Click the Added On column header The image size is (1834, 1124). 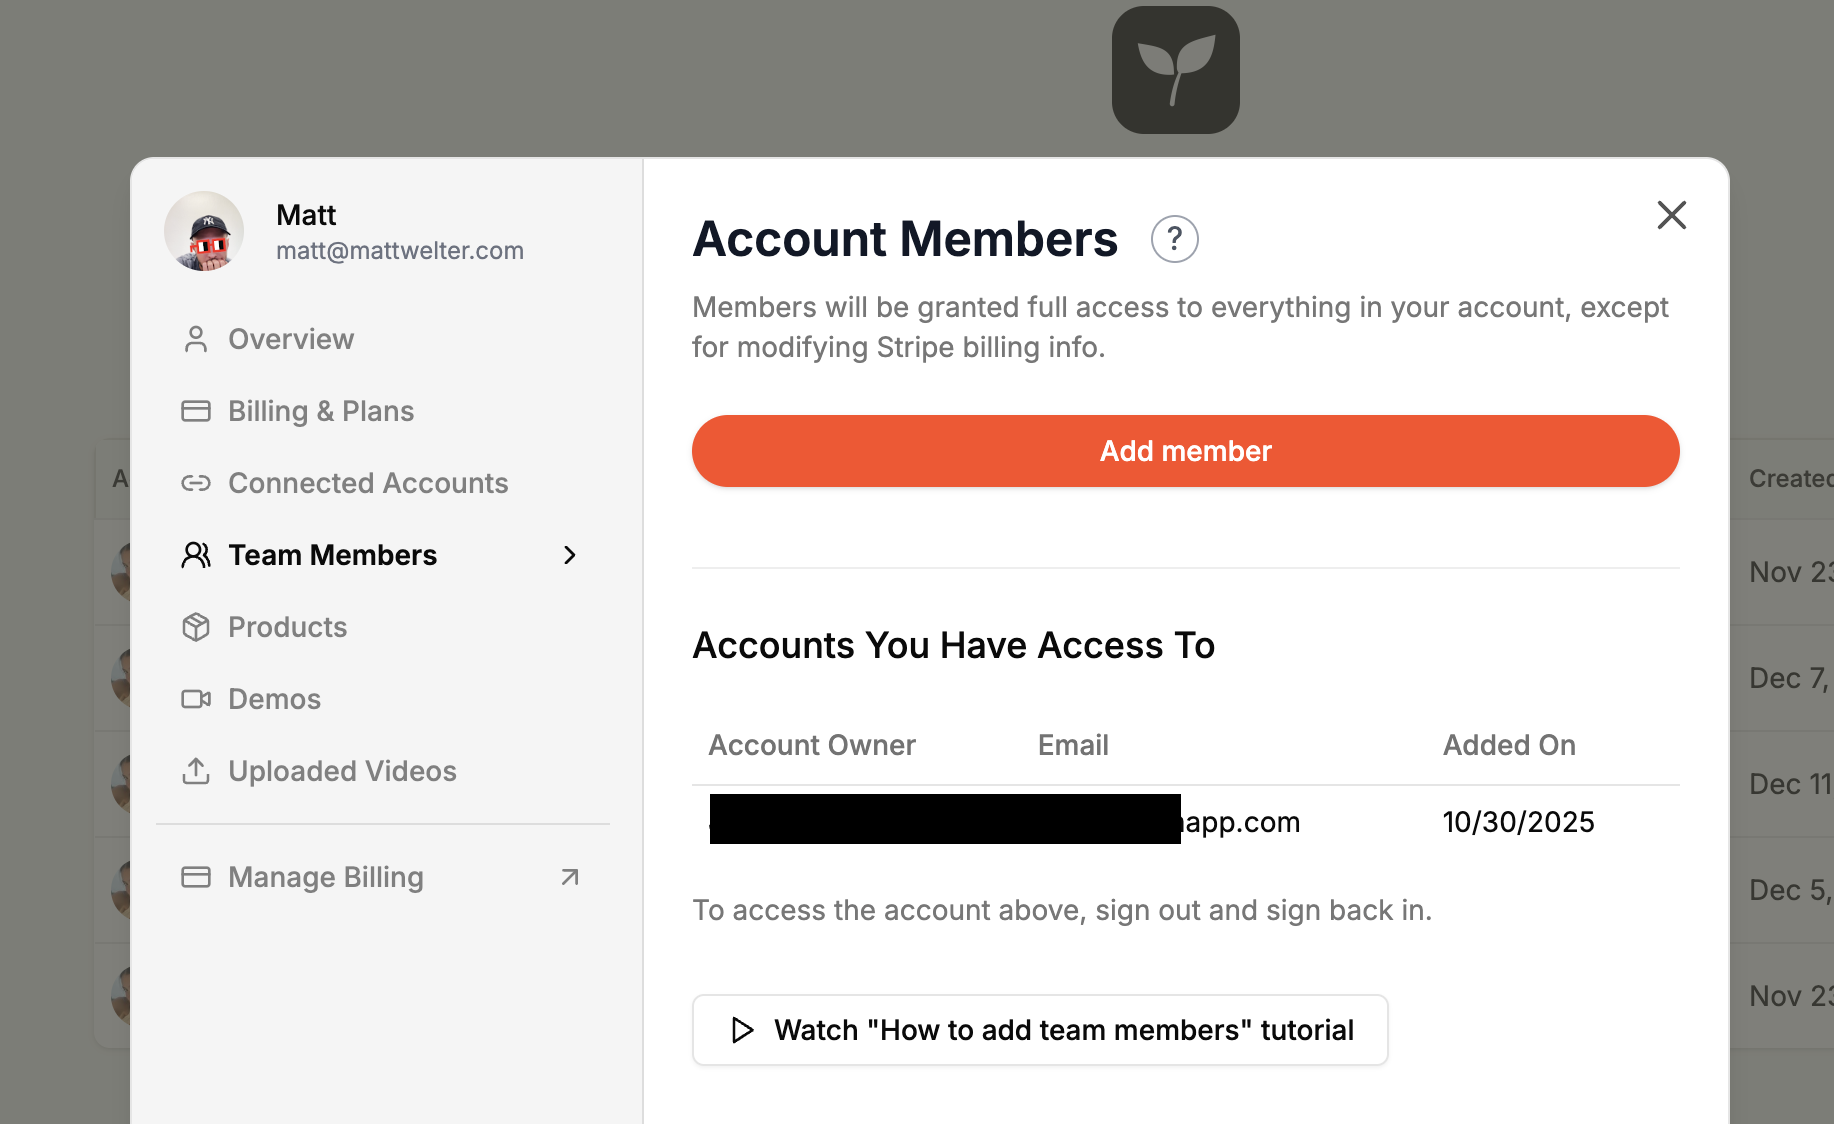[x=1508, y=745]
